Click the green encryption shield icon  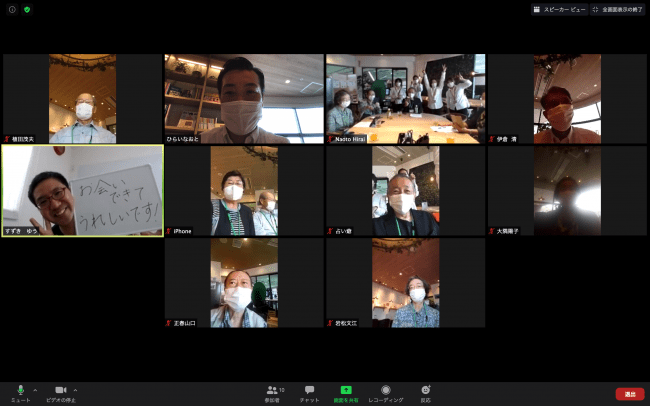click(x=27, y=10)
